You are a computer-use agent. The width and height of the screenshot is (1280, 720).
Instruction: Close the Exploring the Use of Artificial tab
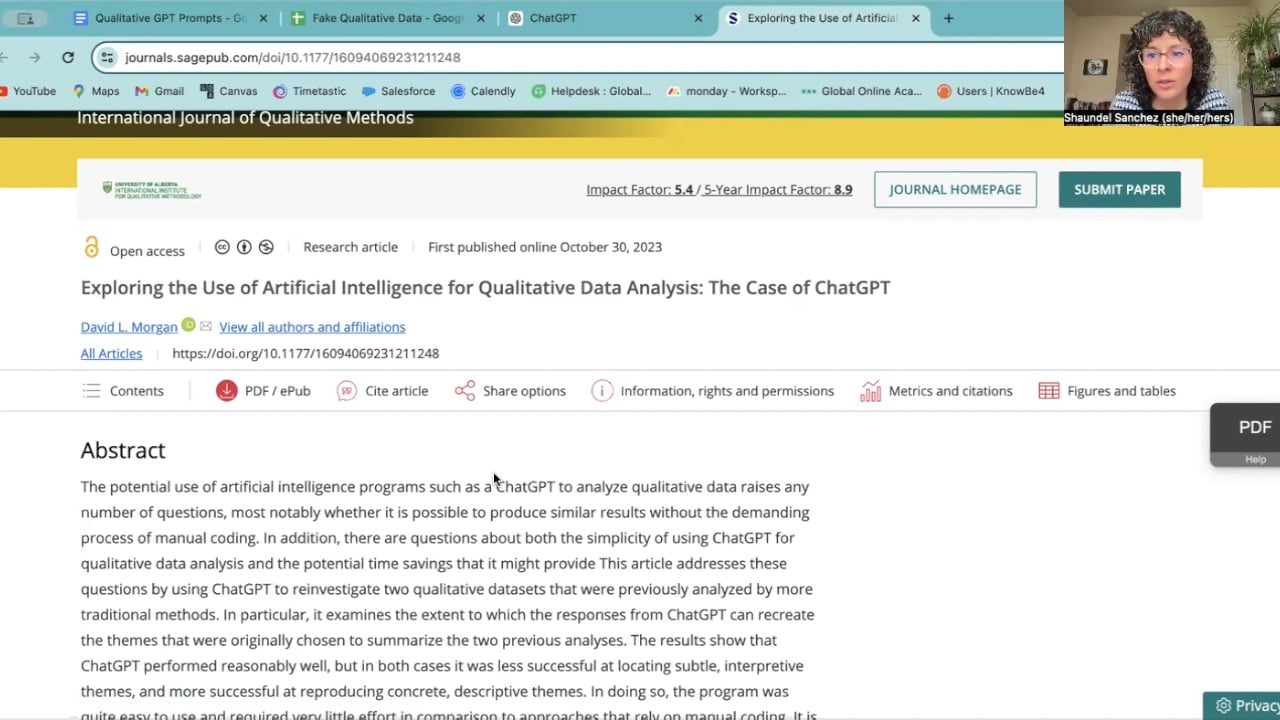pyautogui.click(x=915, y=18)
